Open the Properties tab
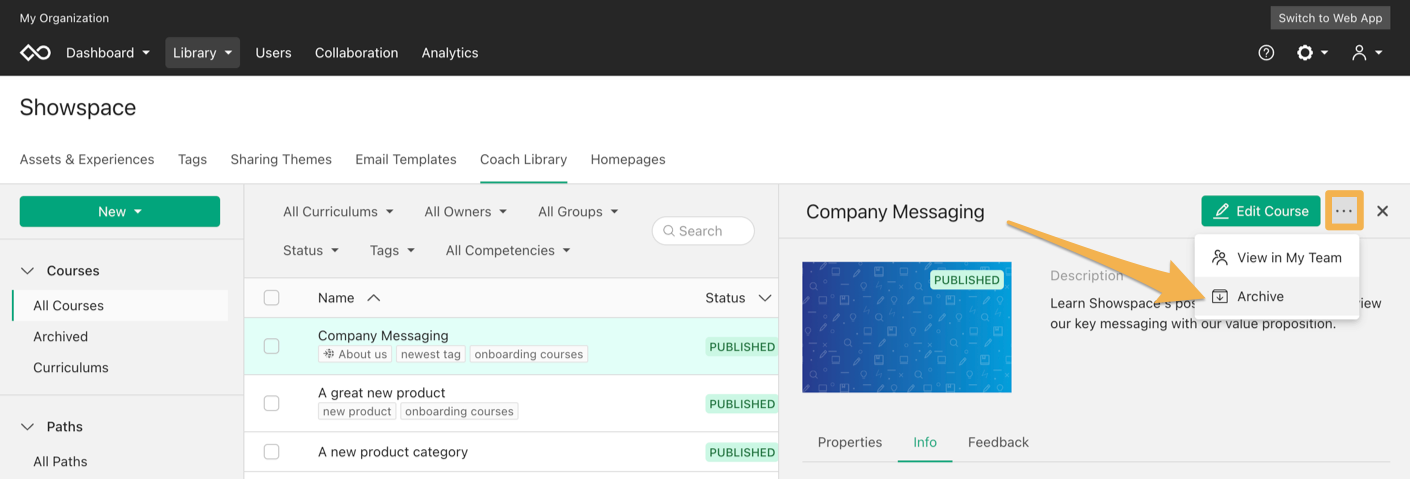1410x479 pixels. point(850,442)
